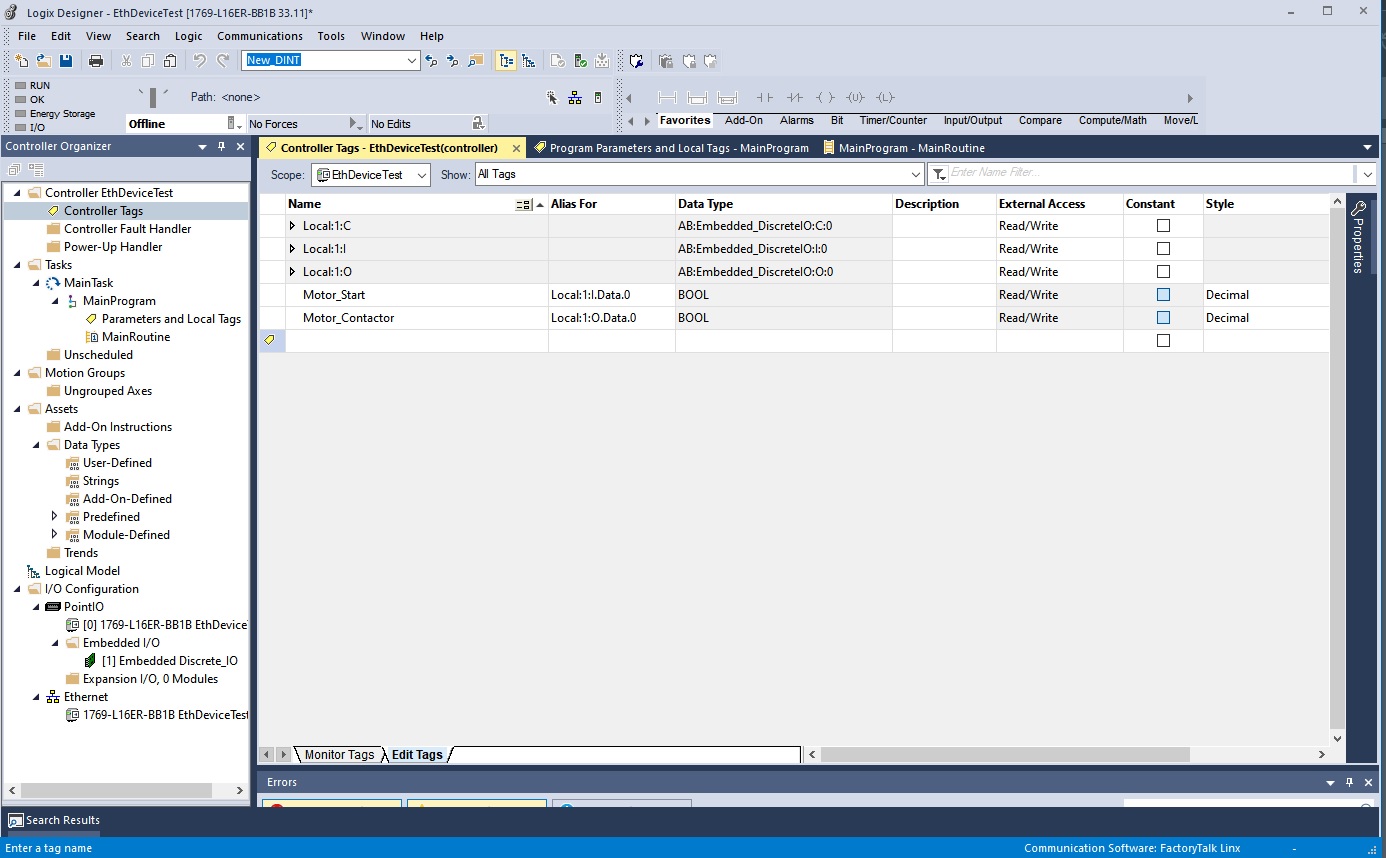Switch to the Monitor Tags tab
Image resolution: width=1386 pixels, height=858 pixels.
[339, 755]
